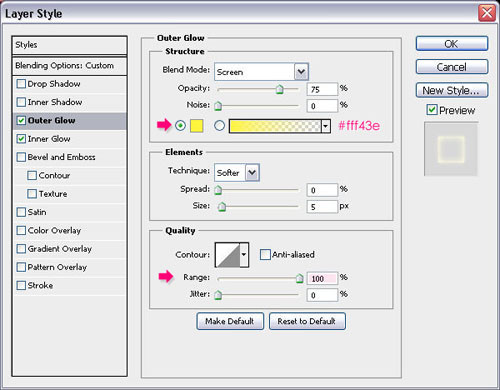Click the Noise slider handle
Viewport: 500px width, 390px height.
[x=218, y=106]
